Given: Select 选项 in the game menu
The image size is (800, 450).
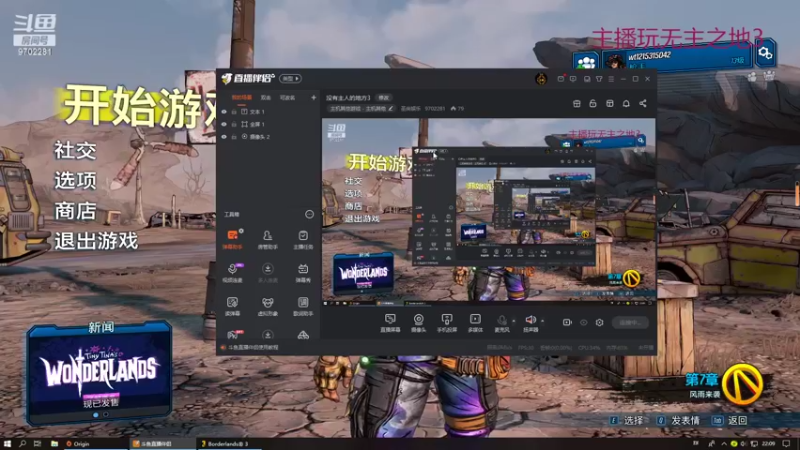Looking at the screenshot, I should (x=75, y=181).
